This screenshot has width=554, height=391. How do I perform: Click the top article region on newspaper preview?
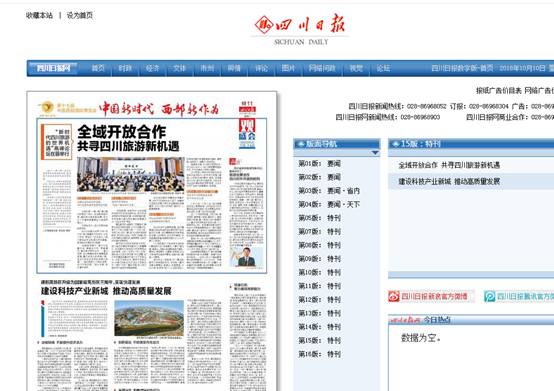coord(152,196)
